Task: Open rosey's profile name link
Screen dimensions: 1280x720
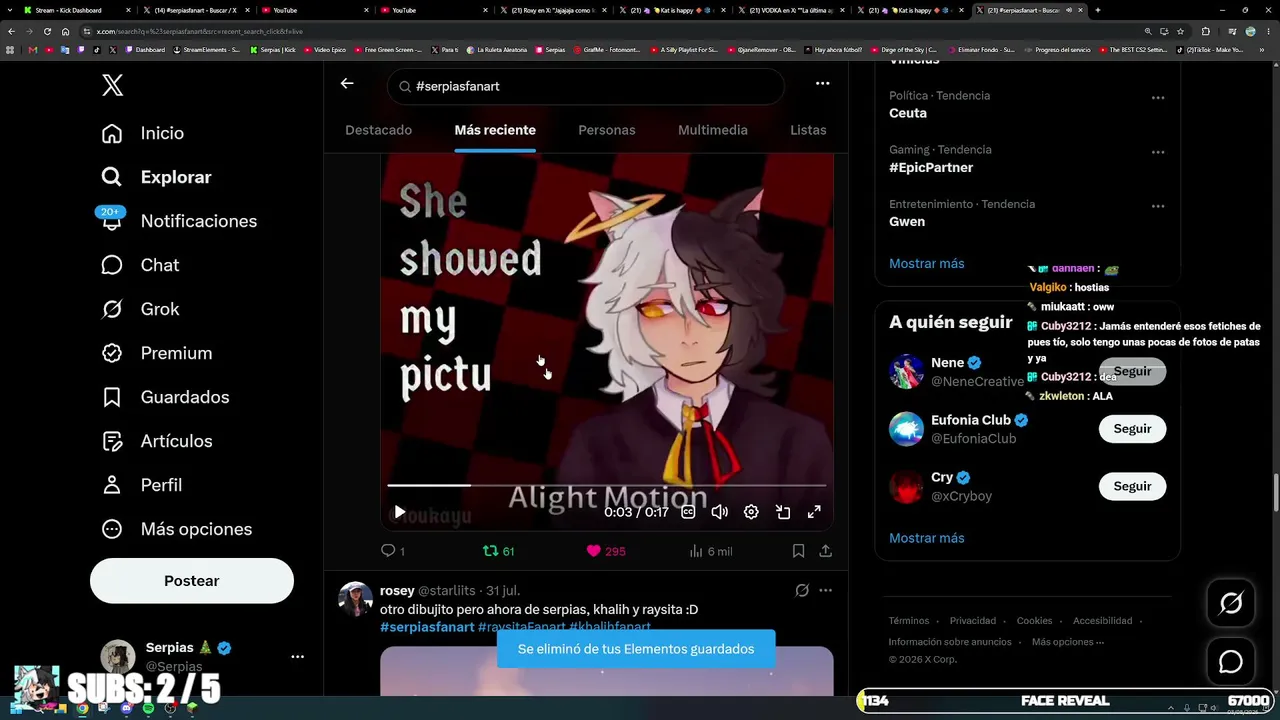Action: [397, 590]
